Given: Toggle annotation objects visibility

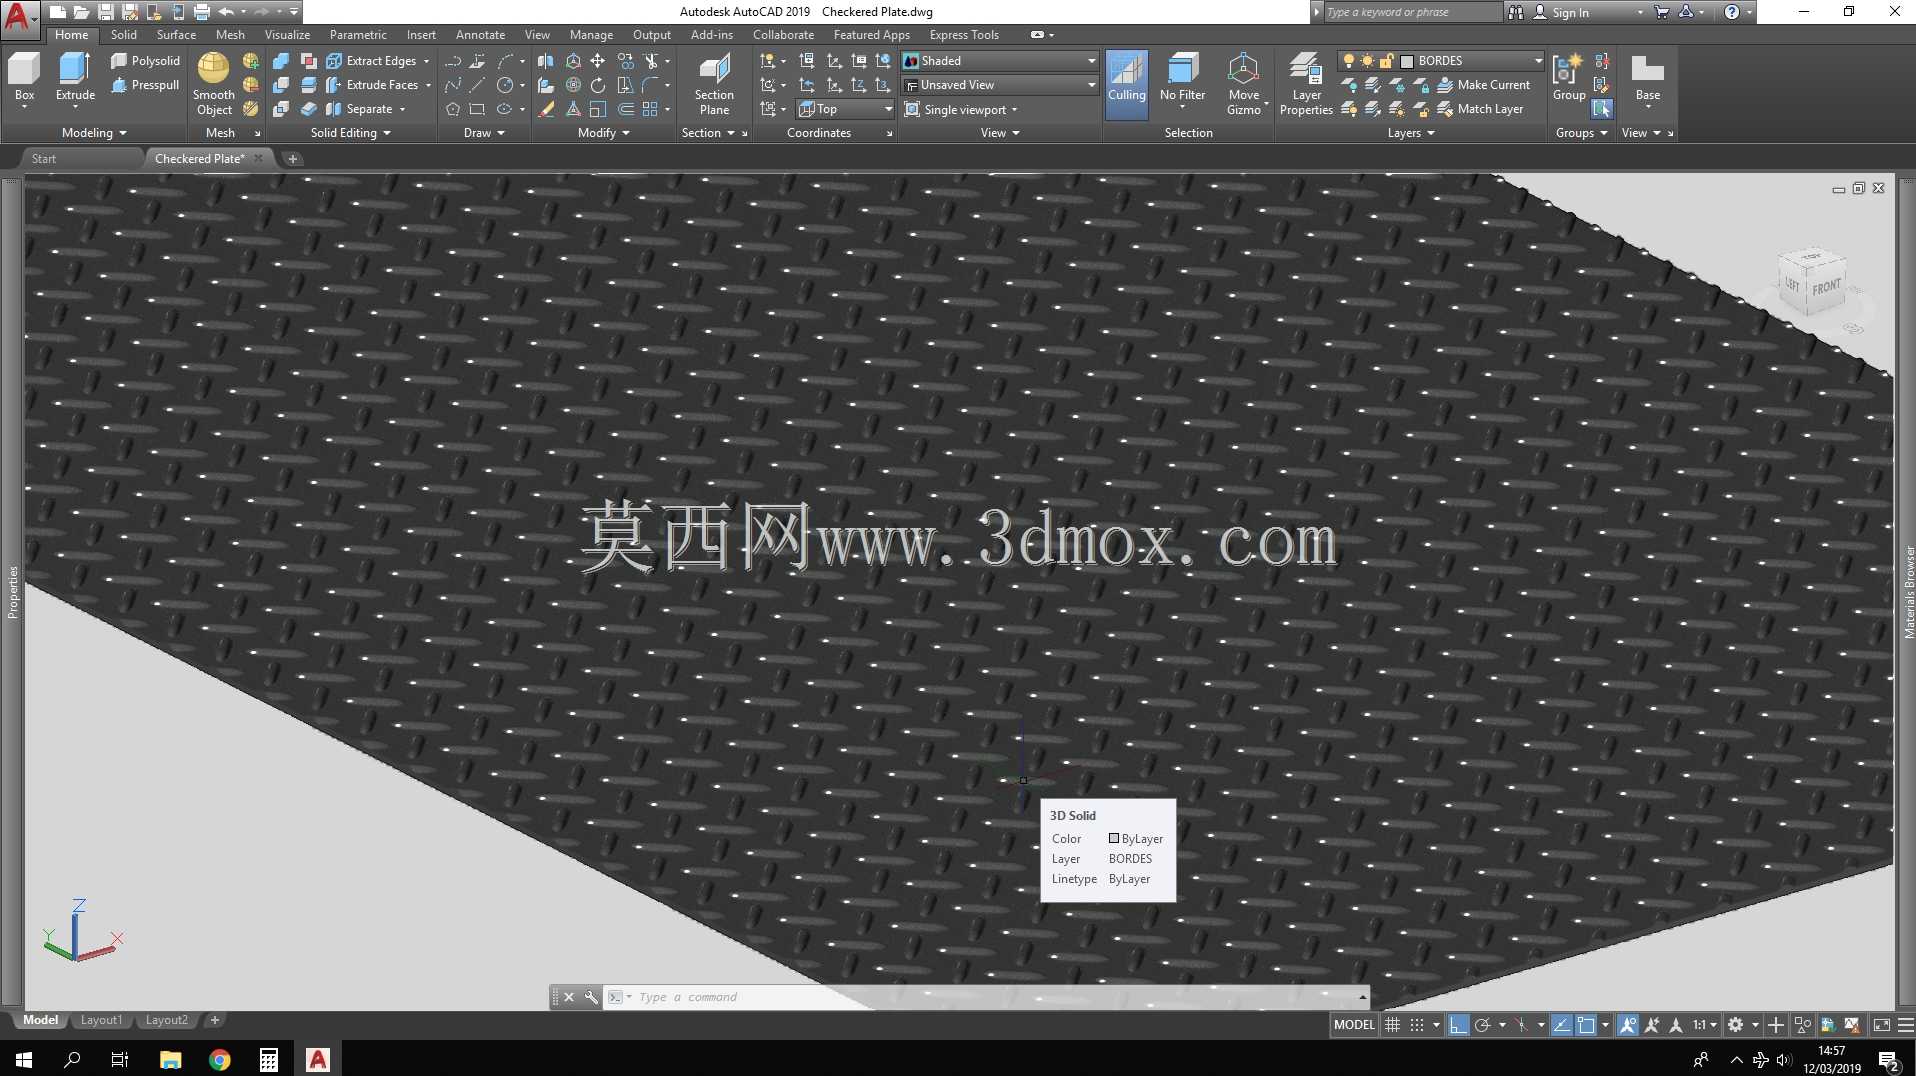Looking at the screenshot, I should [1628, 1025].
